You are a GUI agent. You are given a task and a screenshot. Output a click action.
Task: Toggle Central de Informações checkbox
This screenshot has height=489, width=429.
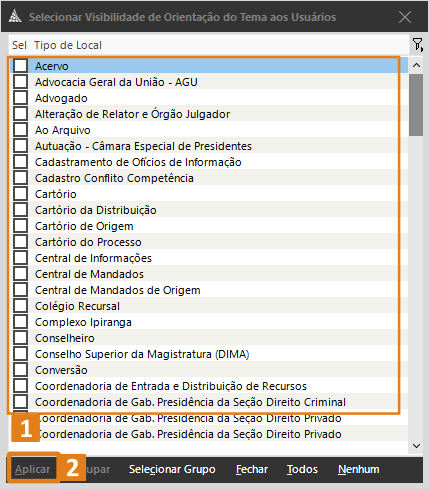tap(21, 258)
